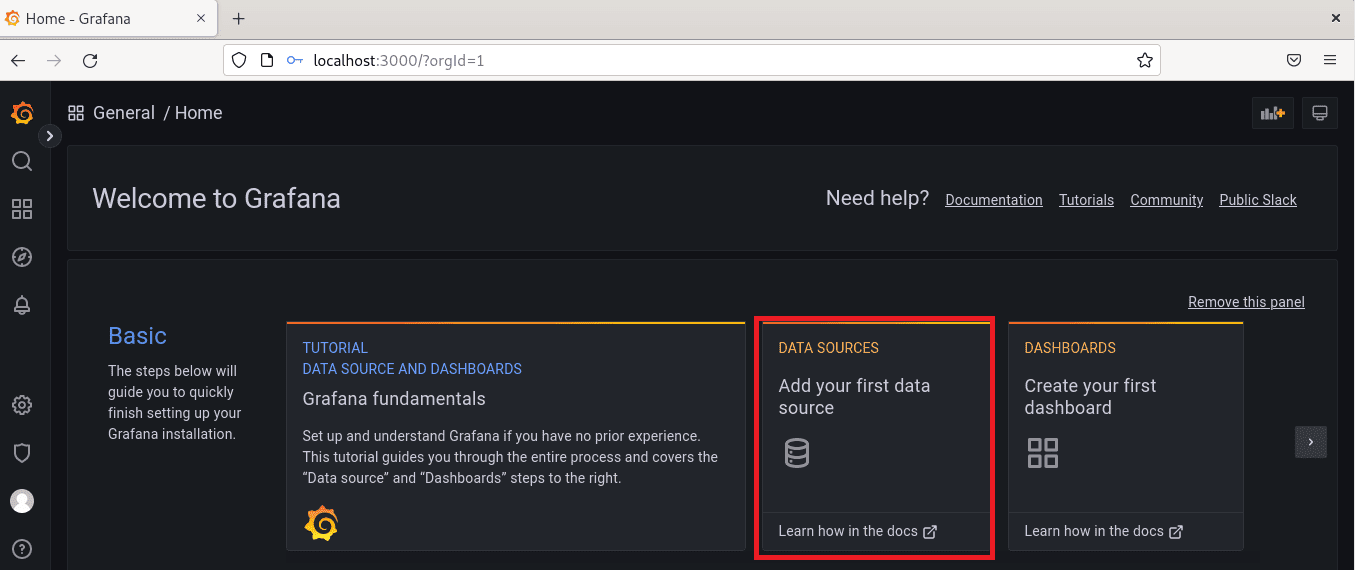
Task: Select the Home - Grafana browser tab
Action: point(110,19)
